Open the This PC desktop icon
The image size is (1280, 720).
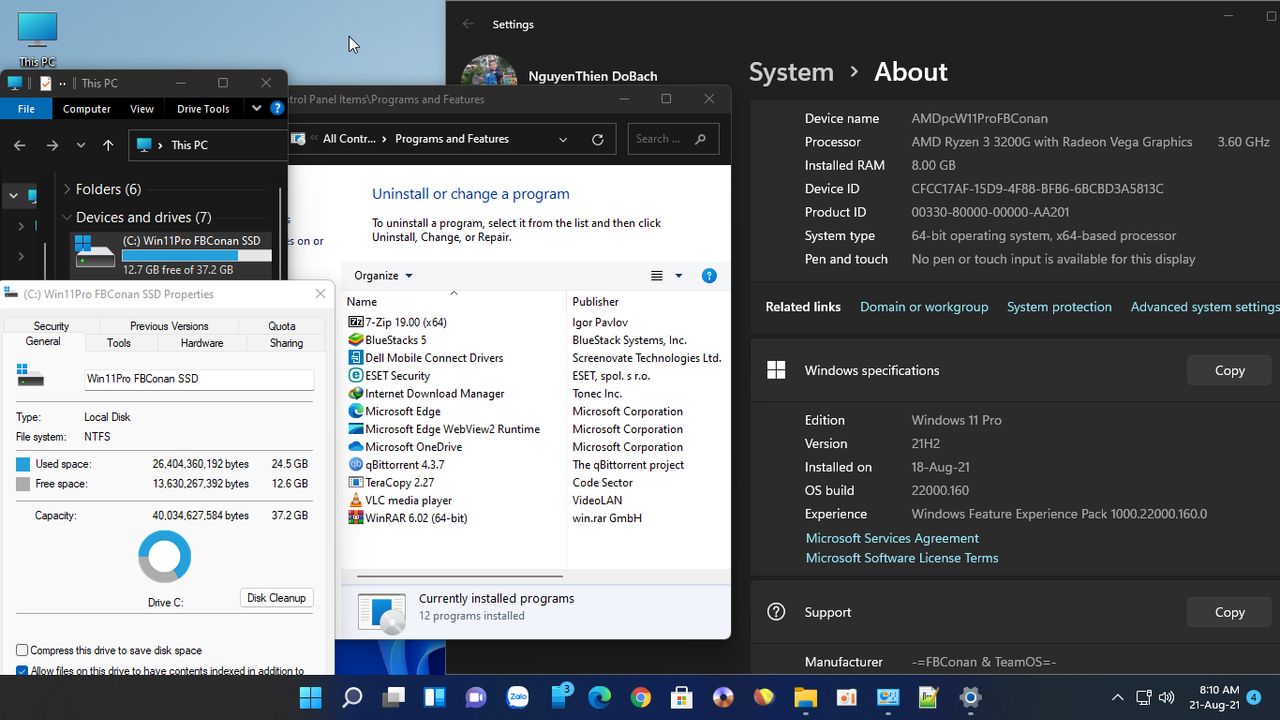(x=38, y=38)
